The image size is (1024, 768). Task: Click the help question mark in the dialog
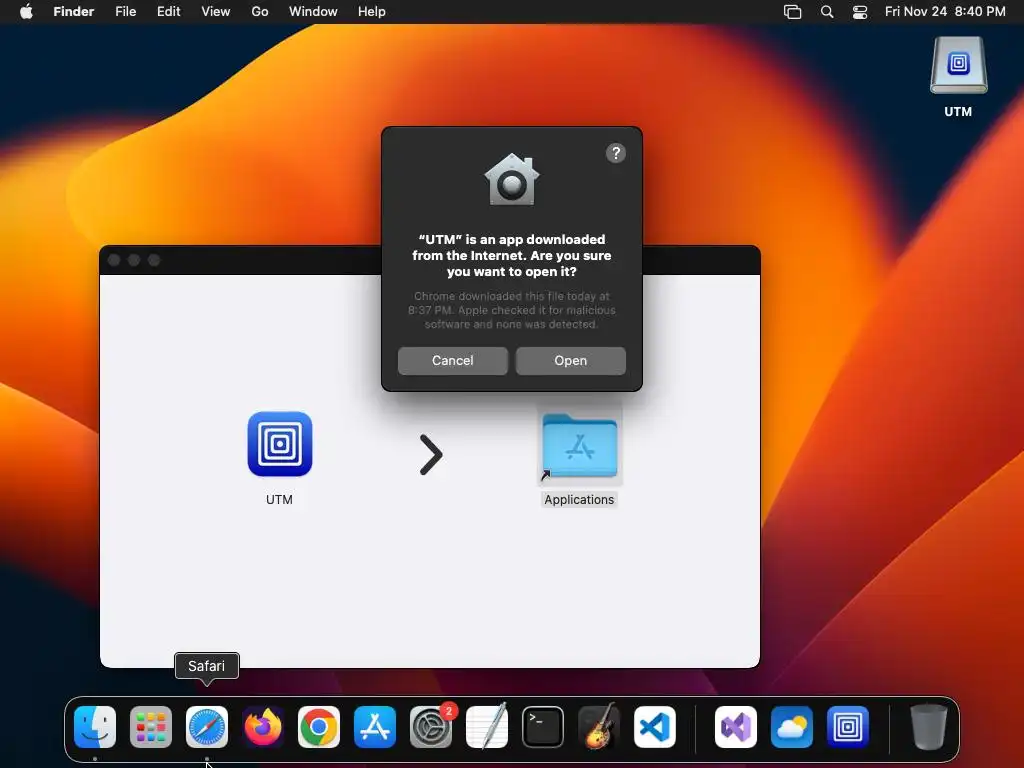616,153
